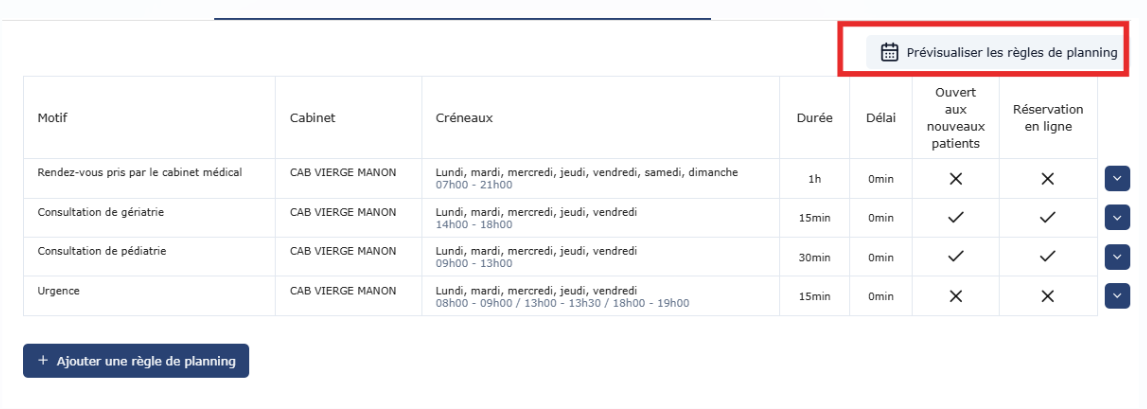Add a rule with Ajouter une règle de planning
The width and height of the screenshot is (1147, 409).
(136, 361)
